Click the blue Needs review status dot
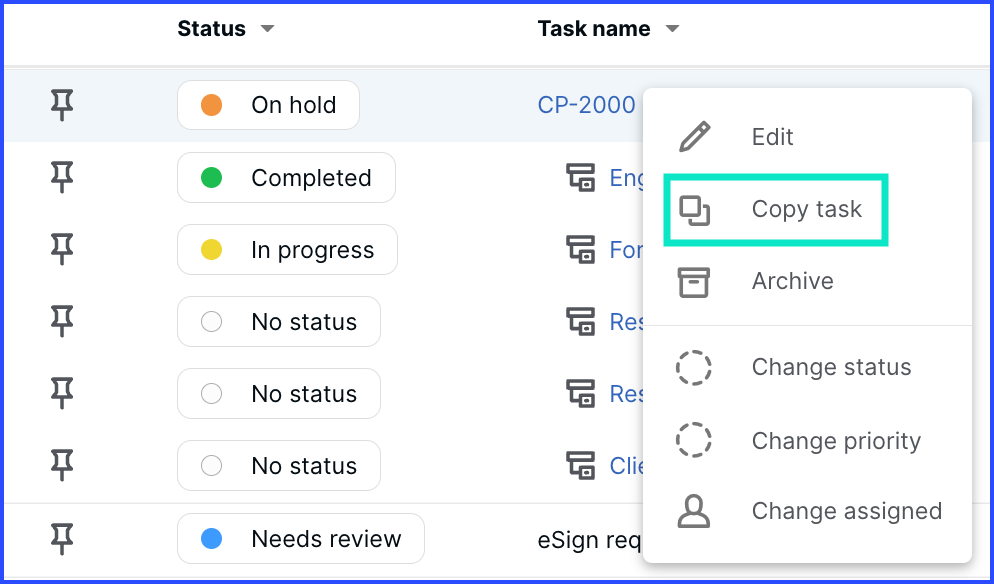This screenshot has width=994, height=584. click(x=211, y=539)
